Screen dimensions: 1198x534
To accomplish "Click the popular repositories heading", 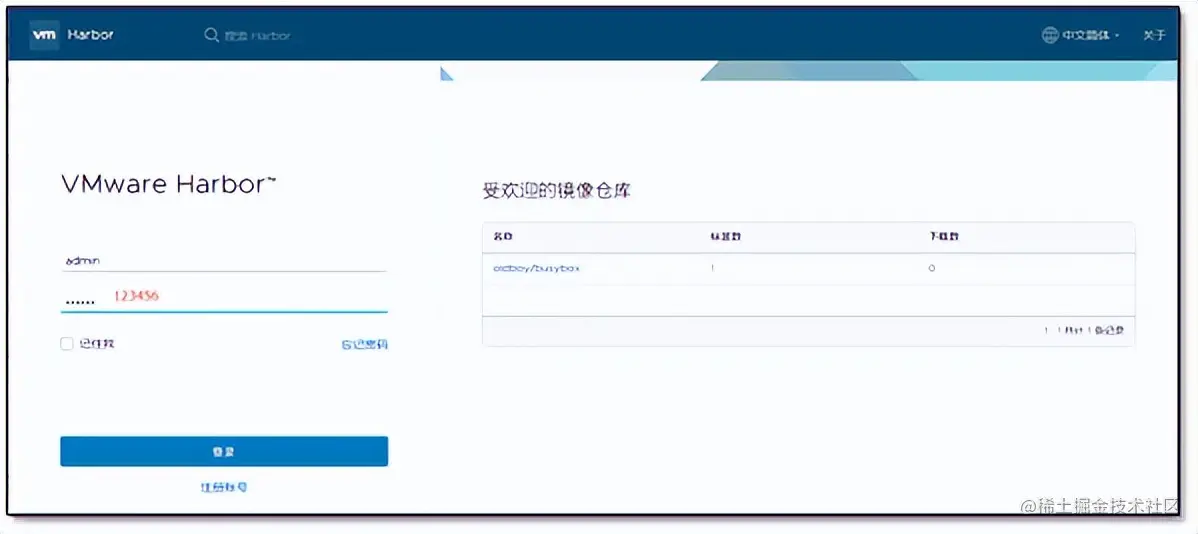I will [557, 190].
